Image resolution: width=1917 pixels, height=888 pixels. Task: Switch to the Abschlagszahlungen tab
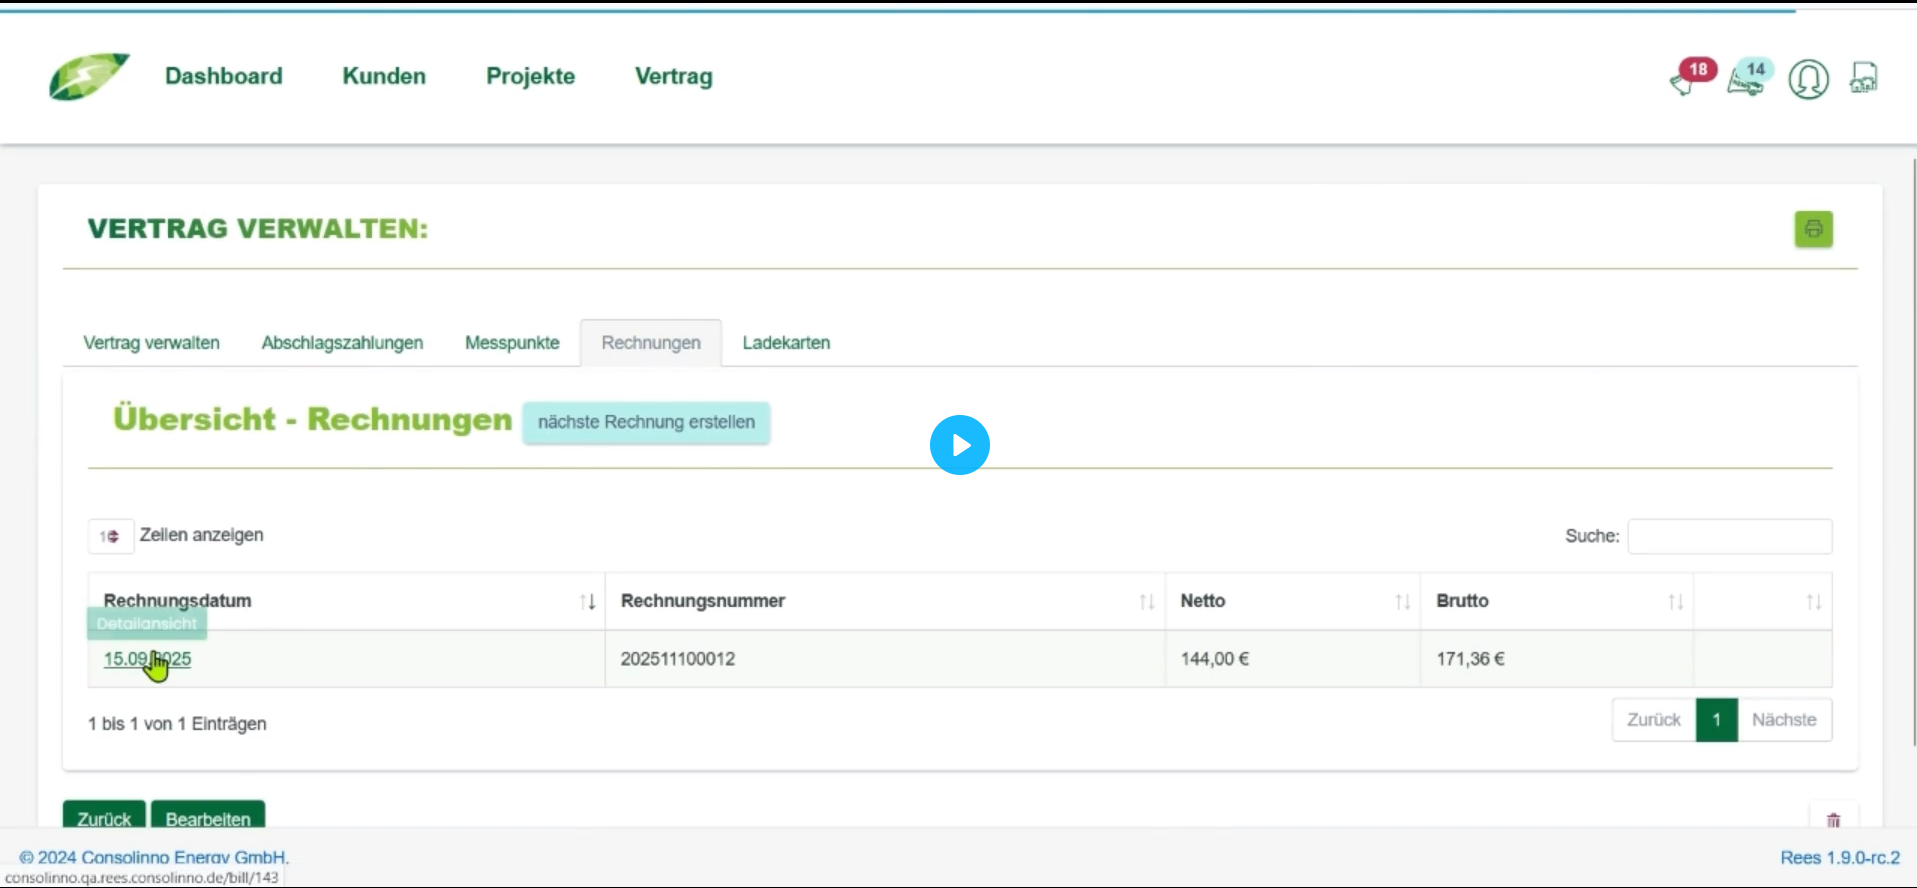[x=342, y=343]
